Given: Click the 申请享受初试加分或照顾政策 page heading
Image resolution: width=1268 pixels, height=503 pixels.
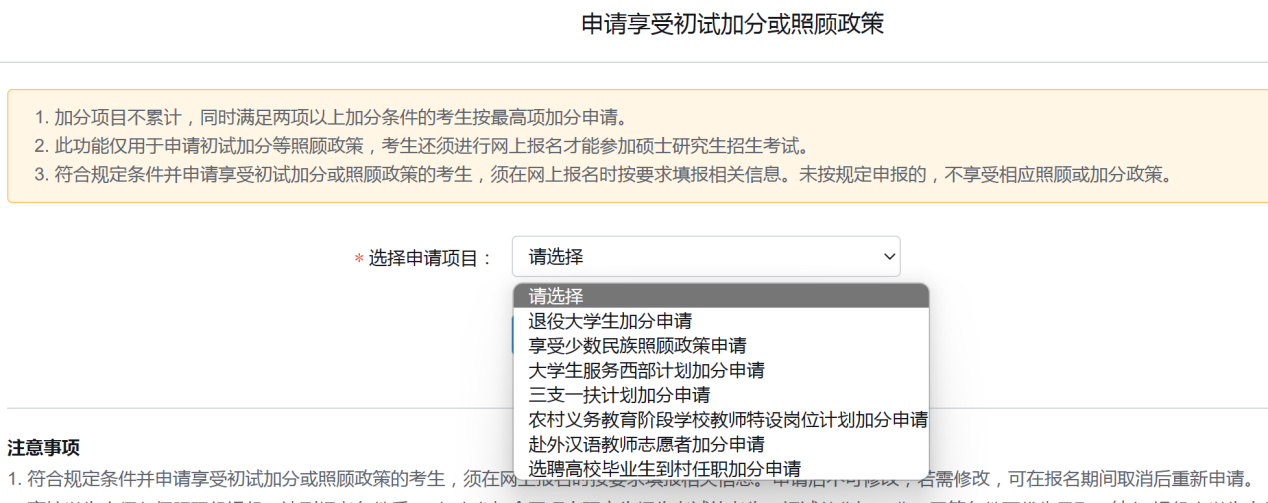Looking at the screenshot, I should pos(732,25).
